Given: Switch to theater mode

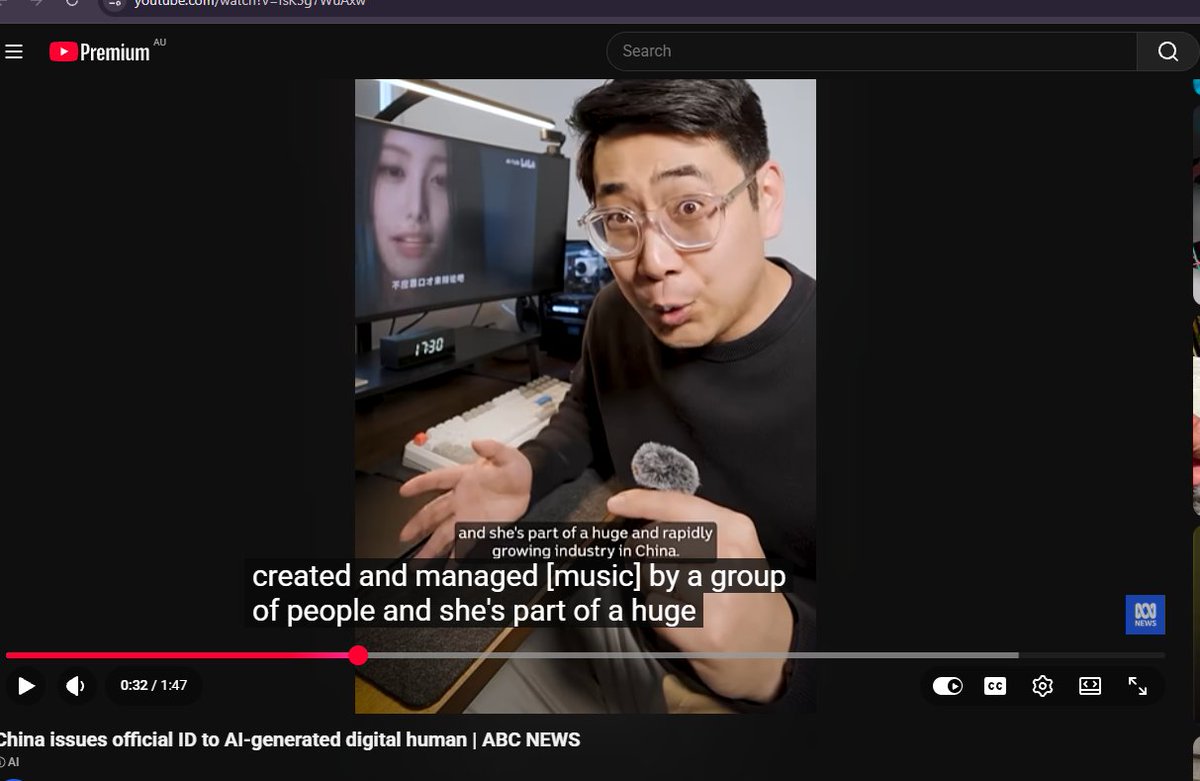Looking at the screenshot, I should click(x=1090, y=686).
